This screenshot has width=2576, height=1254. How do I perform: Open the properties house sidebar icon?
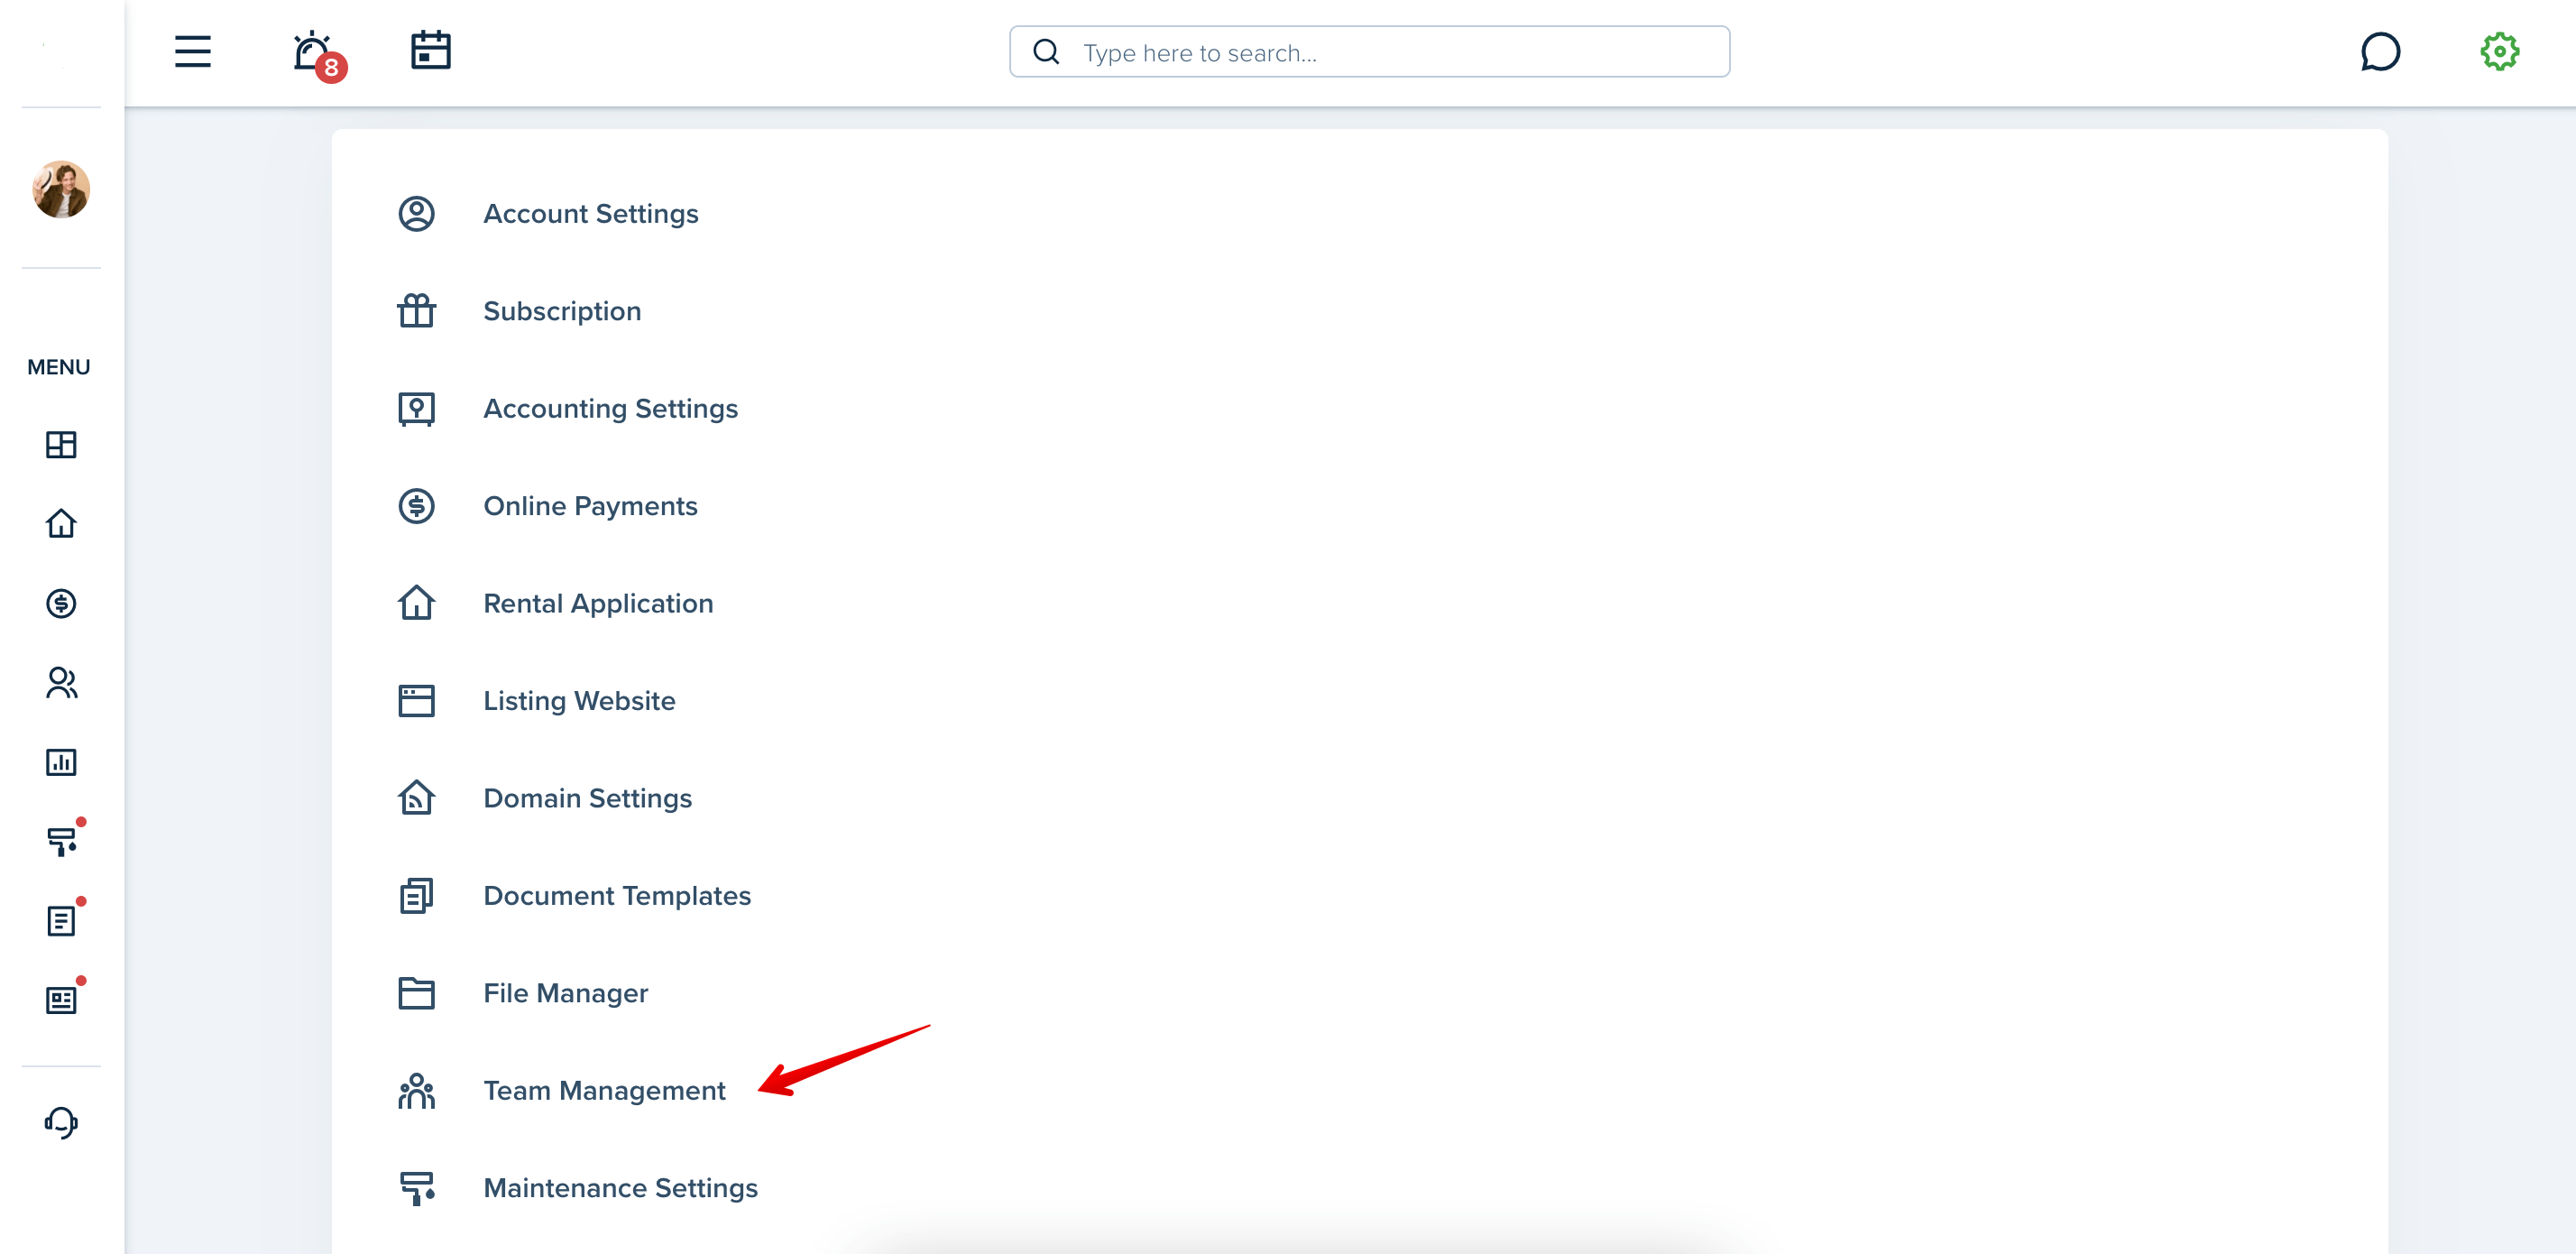pyautogui.click(x=61, y=523)
